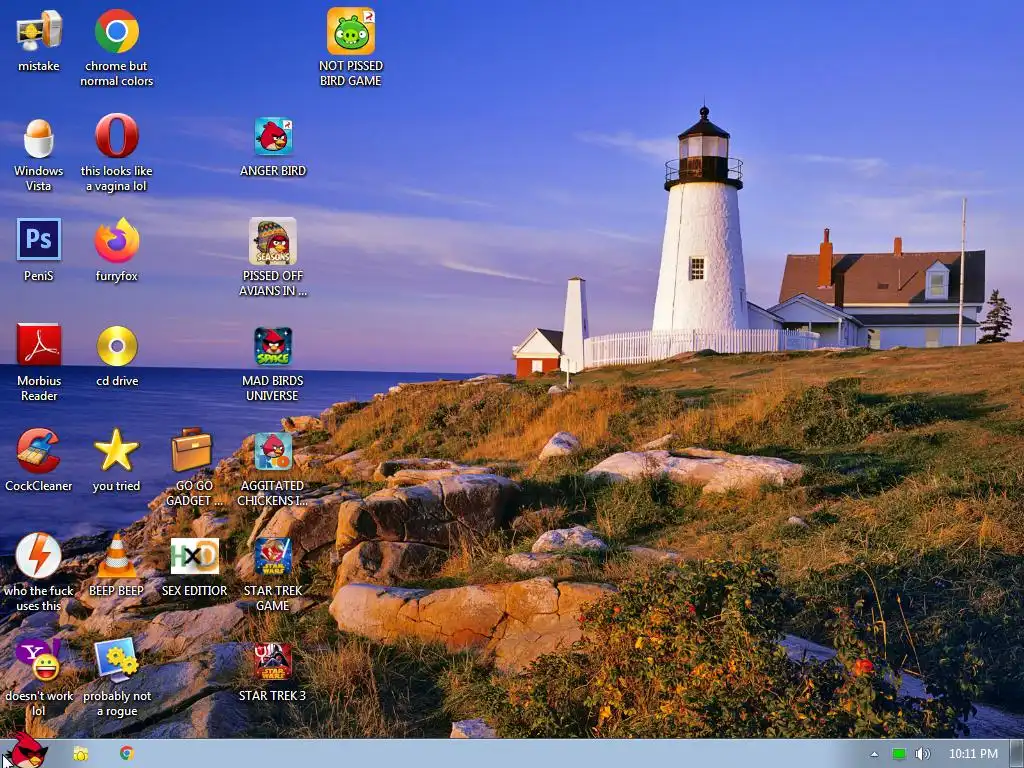1024x768 pixels.
Task: Open 'who the fuck uses this' lightning icon
Action: (x=39, y=556)
